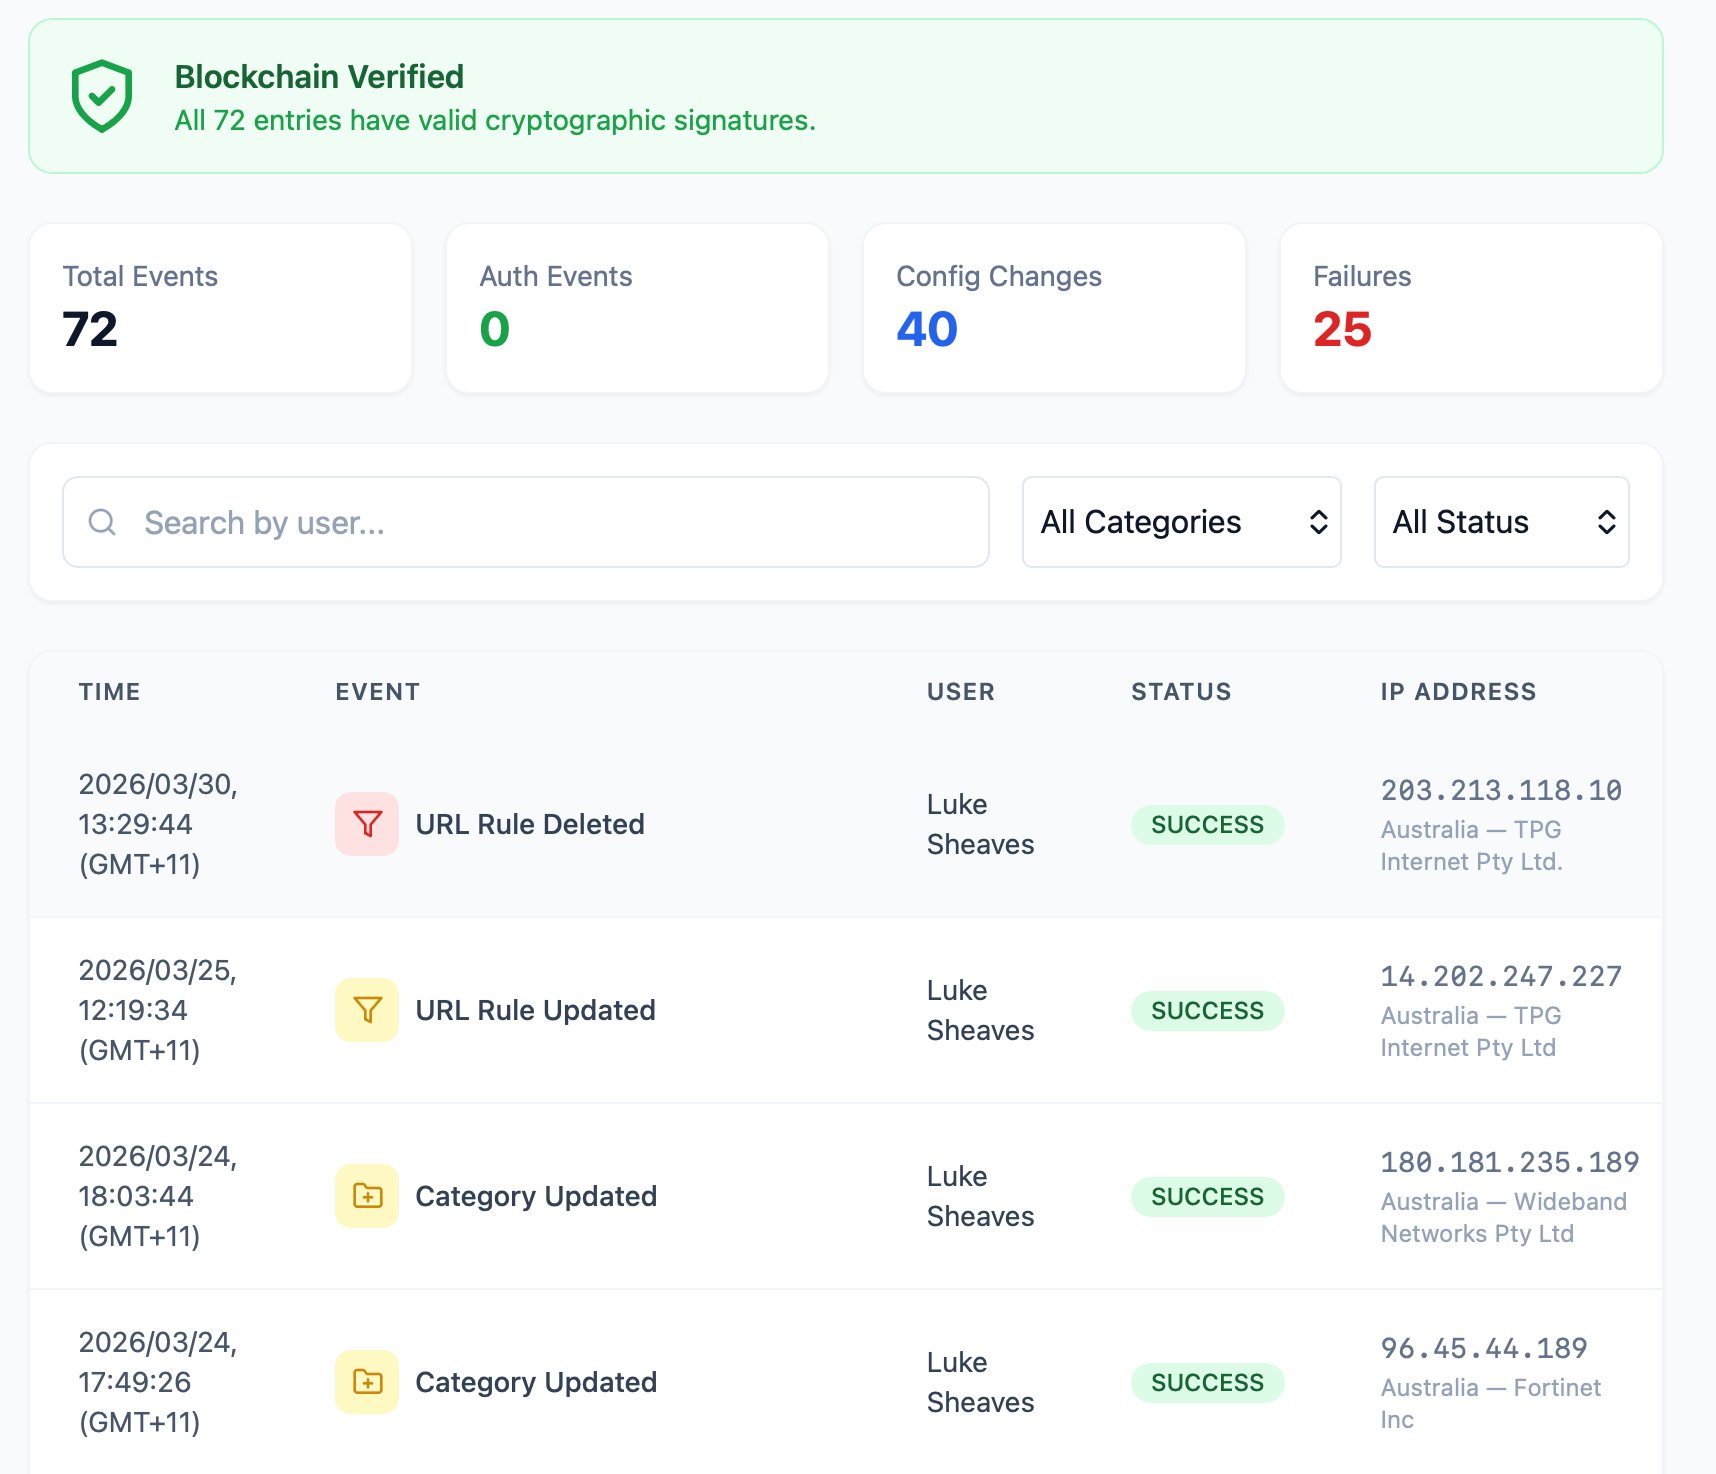Select the Failures stat card
Viewport: 1716px width, 1474px height.
point(1470,308)
